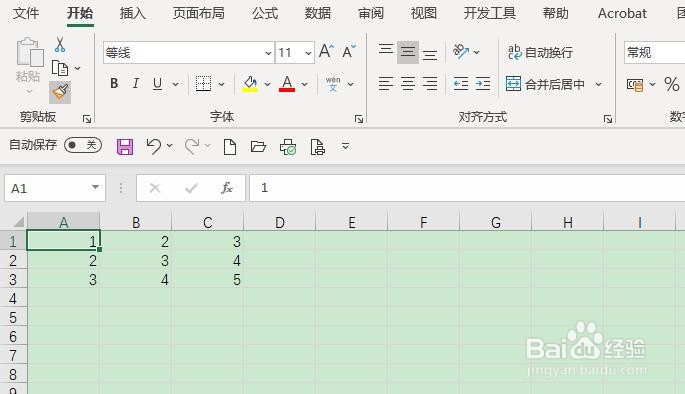Align text left
Image resolution: width=685 pixels, height=394 pixels.
point(386,83)
